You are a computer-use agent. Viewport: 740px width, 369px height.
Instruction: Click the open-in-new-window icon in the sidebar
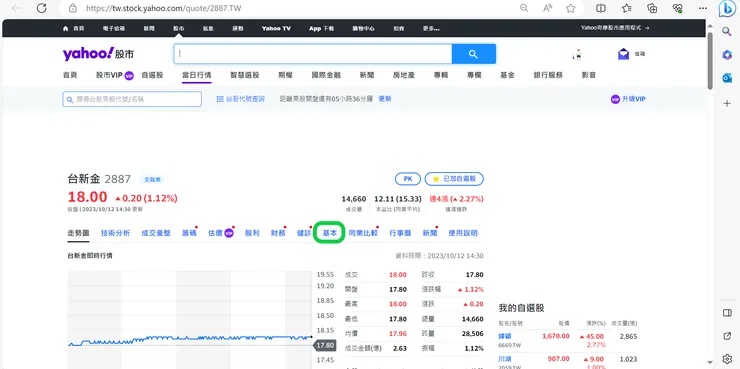click(727, 335)
